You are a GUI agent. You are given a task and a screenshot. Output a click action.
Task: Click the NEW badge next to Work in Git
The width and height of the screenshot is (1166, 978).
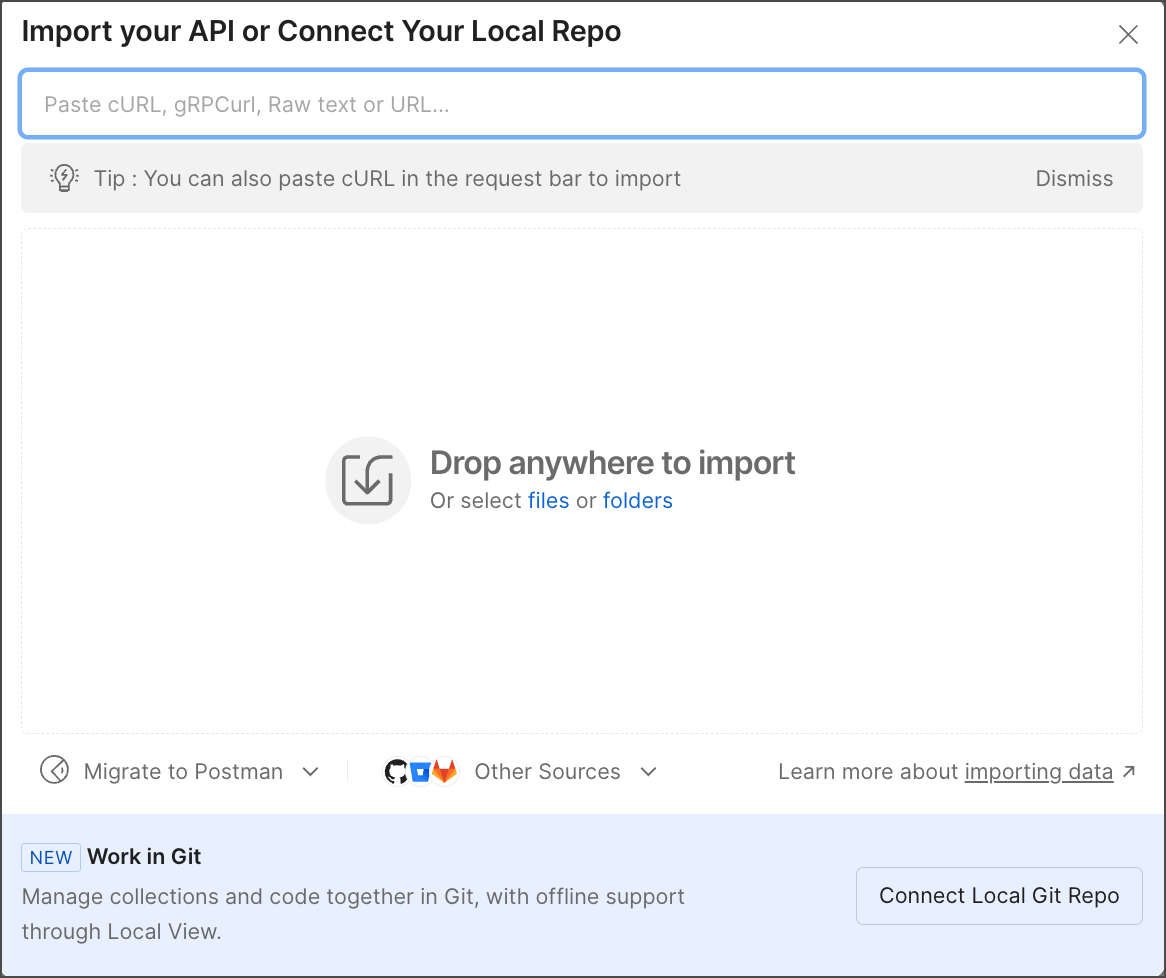coord(50,857)
